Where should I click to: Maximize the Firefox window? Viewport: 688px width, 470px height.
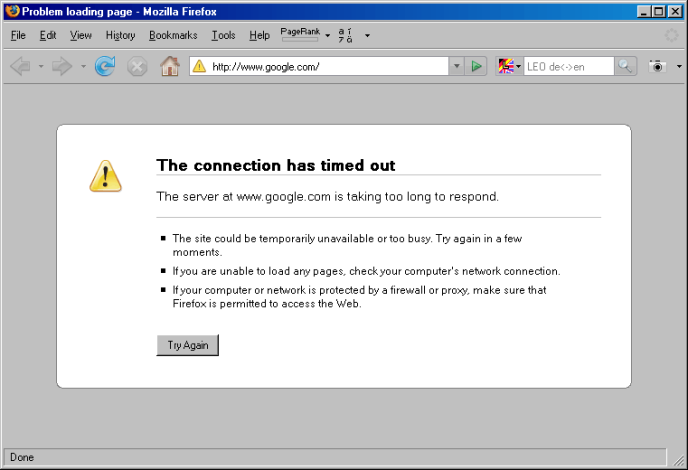tap(659, 11)
